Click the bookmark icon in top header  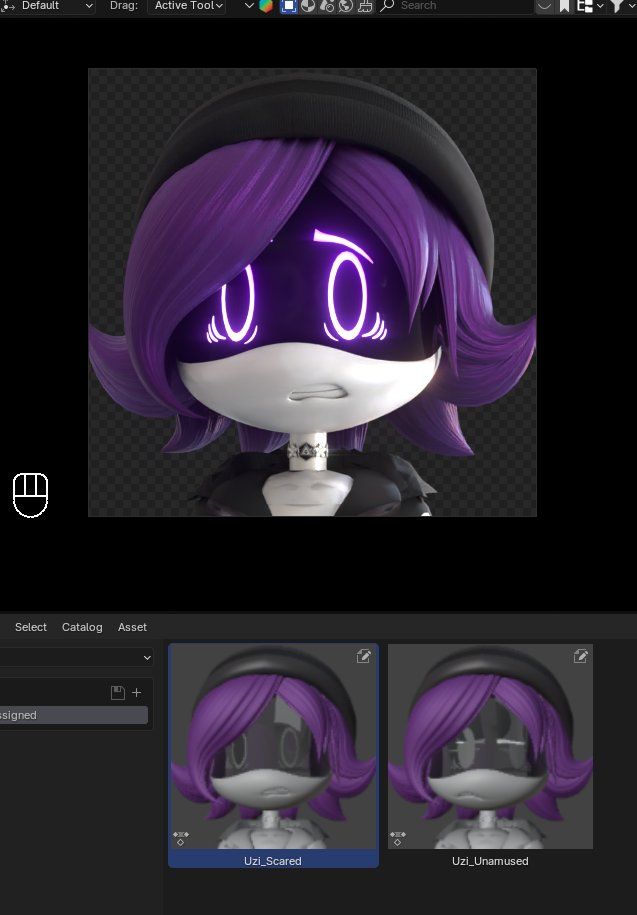click(564, 6)
